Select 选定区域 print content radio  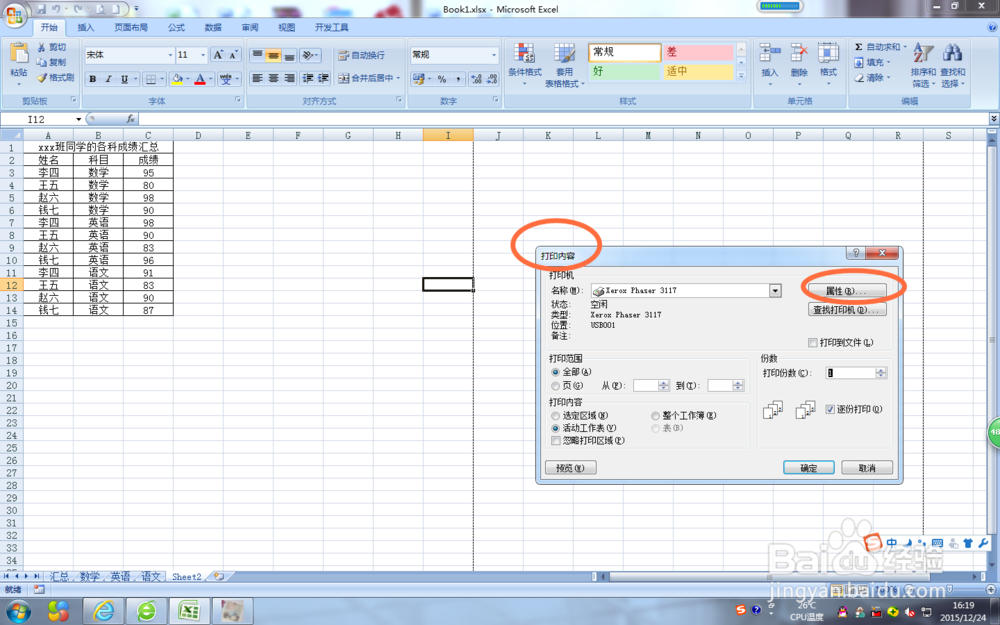[555, 416]
